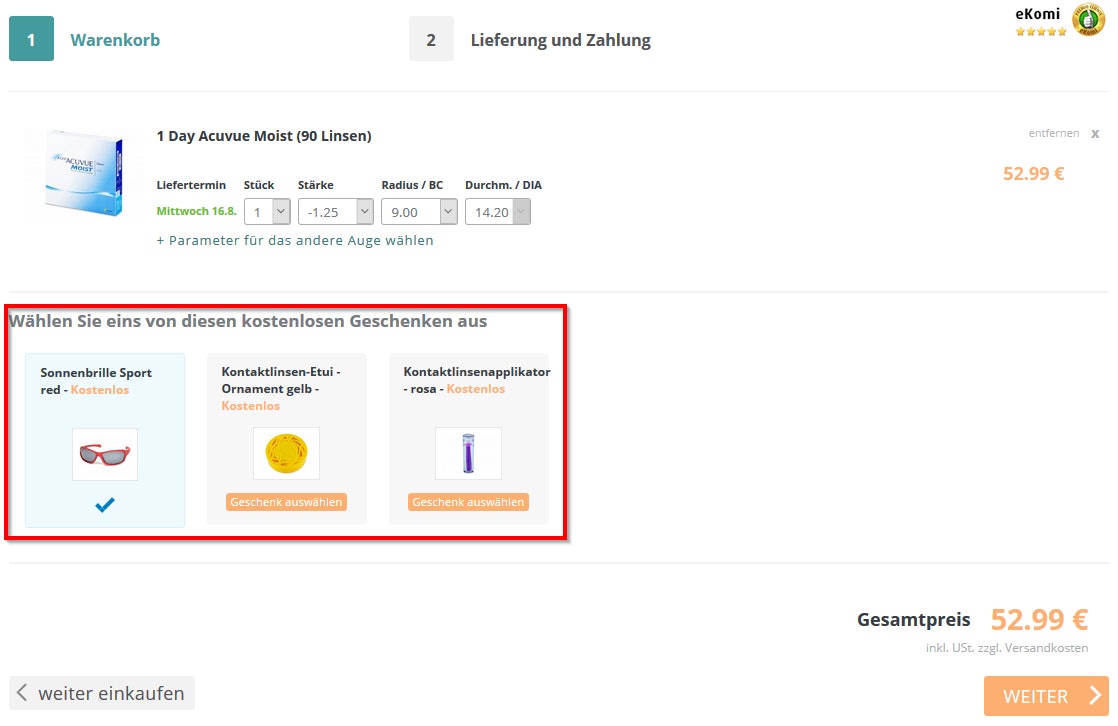Image resolution: width=1118 pixels, height=726 pixels.
Task: Click the red sunglasses image
Action: (105, 454)
